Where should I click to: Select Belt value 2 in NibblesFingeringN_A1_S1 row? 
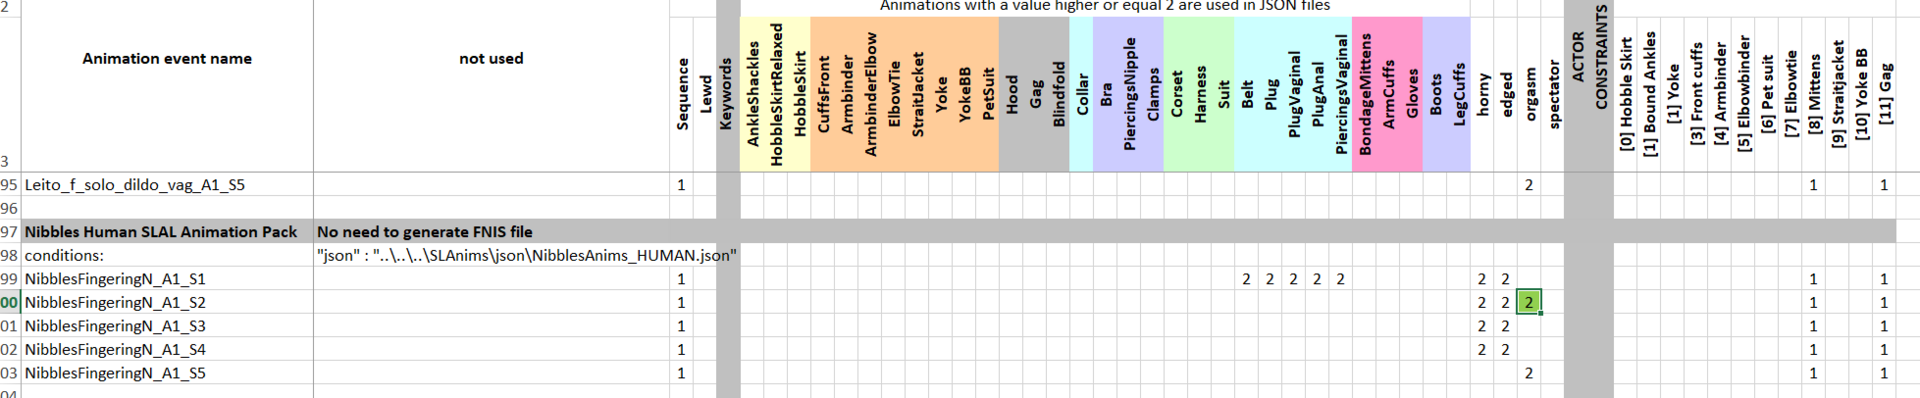pyautogui.click(x=1247, y=279)
